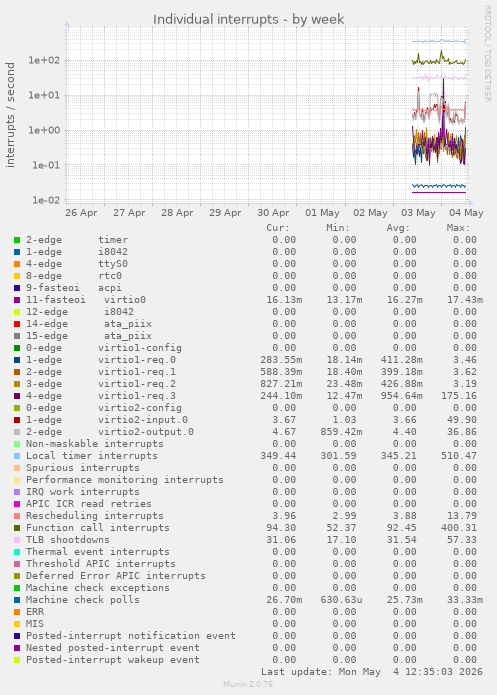Click the timer legend green color swatch
The width and height of the screenshot is (497, 695).
[17, 240]
